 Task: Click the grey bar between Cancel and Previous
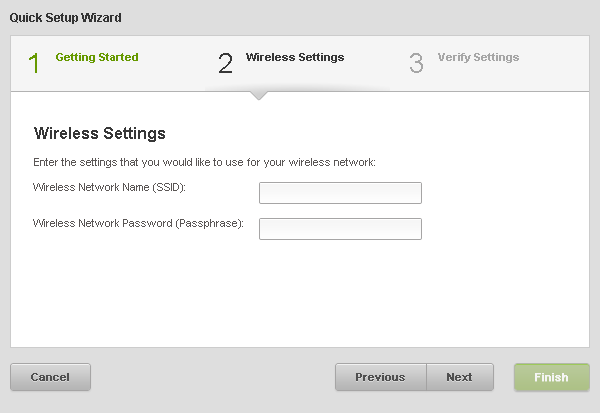coord(212,377)
